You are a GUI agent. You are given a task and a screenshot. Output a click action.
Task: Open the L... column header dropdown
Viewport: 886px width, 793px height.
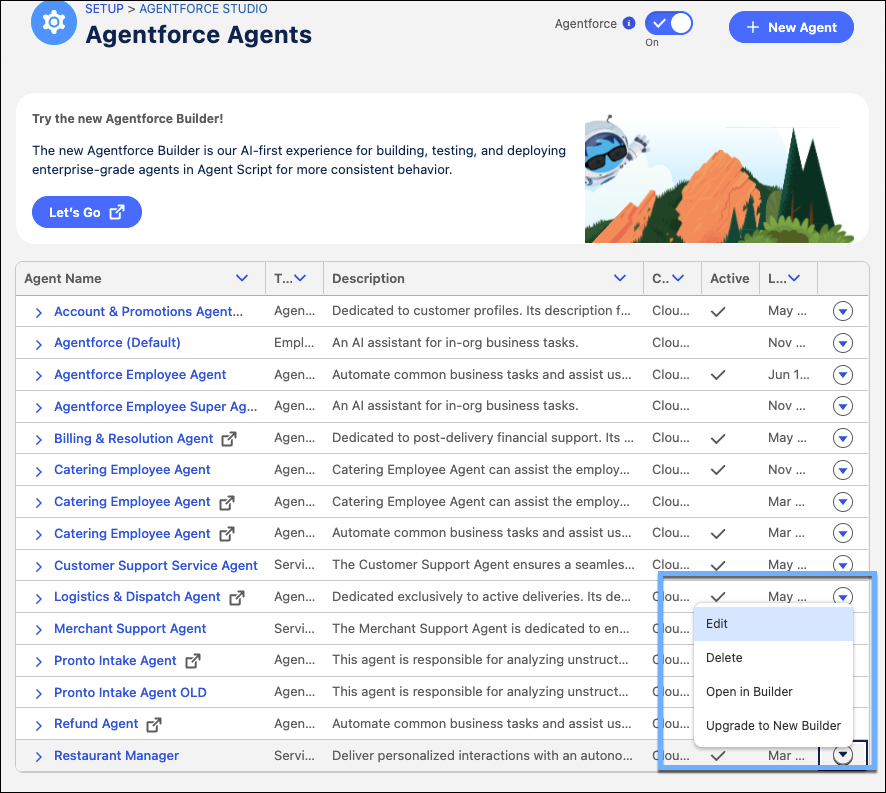pos(794,278)
